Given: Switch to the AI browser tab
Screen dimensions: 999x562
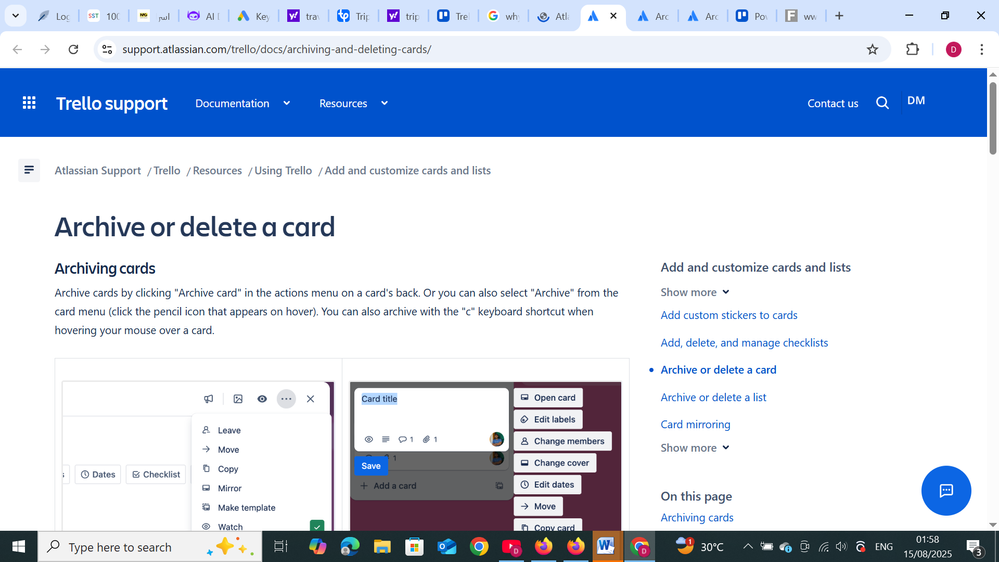Looking at the screenshot, I should pos(203,16).
